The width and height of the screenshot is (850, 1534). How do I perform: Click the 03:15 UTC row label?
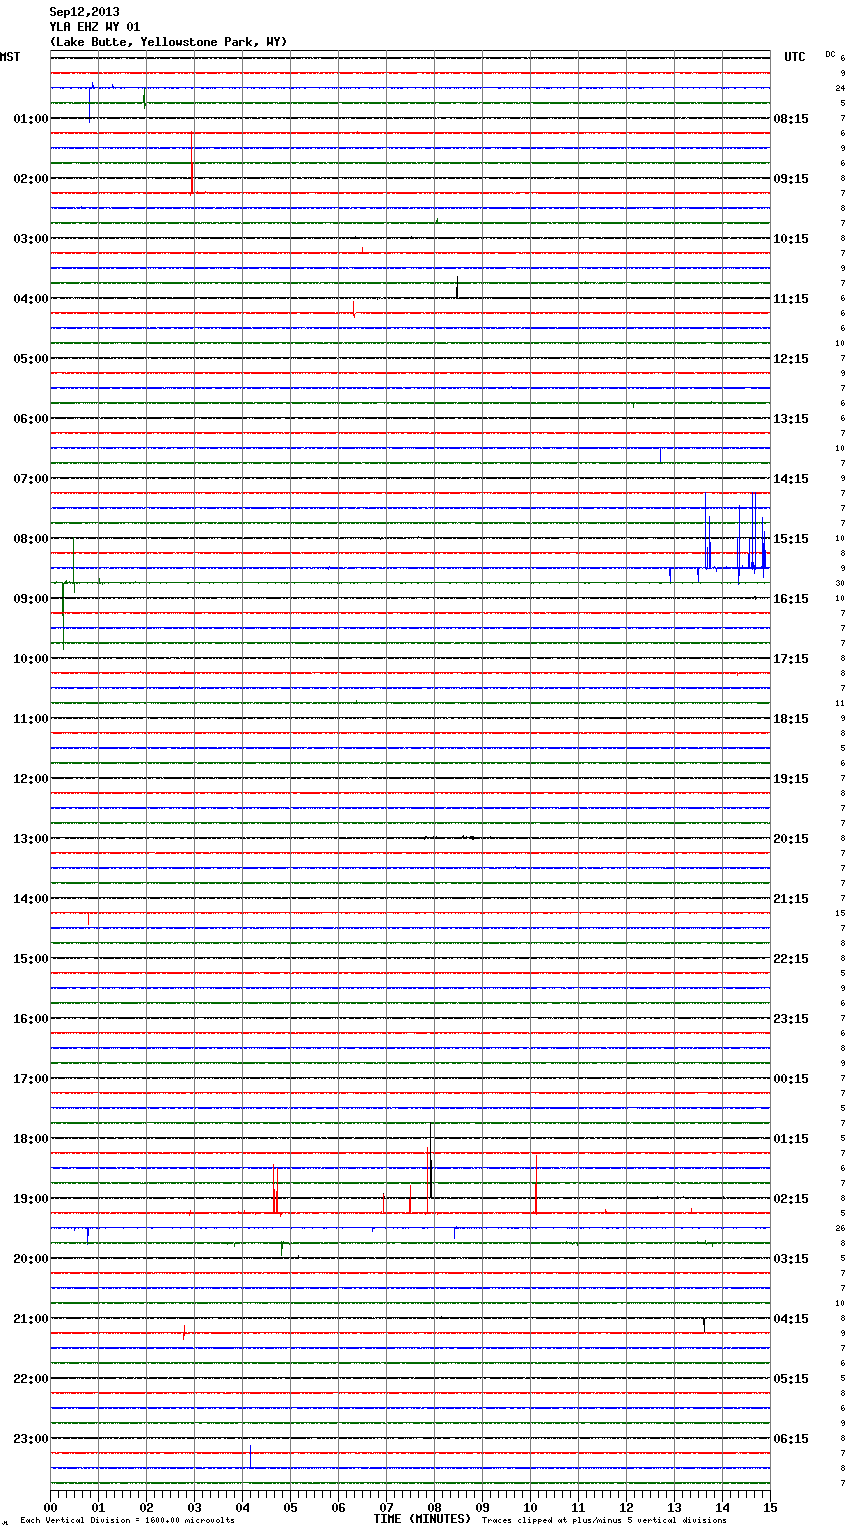coord(791,1259)
